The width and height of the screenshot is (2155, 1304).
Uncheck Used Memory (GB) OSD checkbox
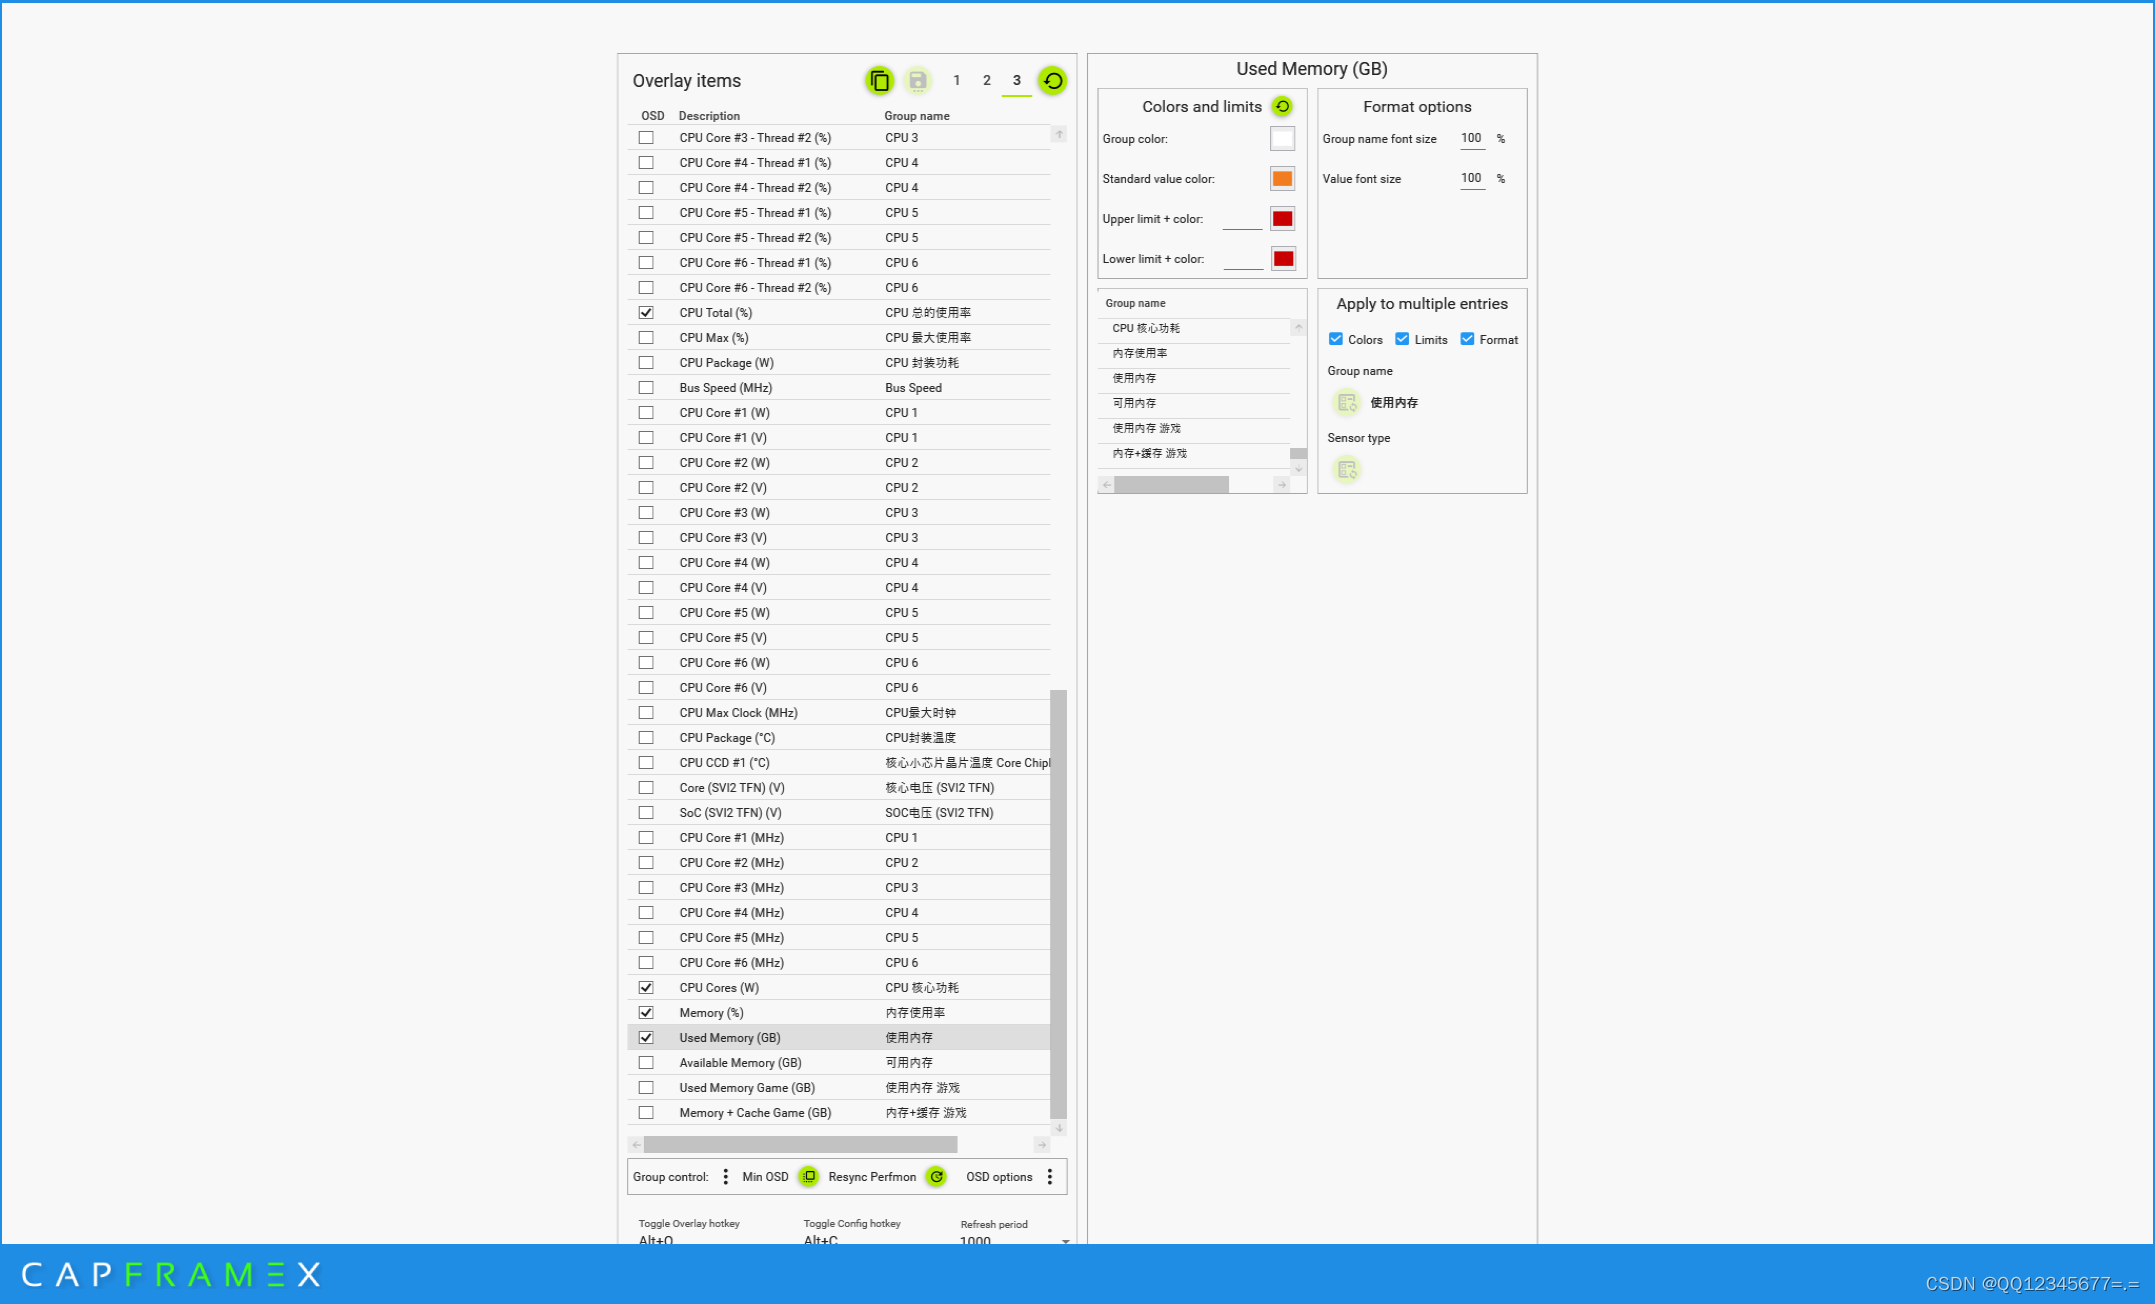pyautogui.click(x=646, y=1038)
